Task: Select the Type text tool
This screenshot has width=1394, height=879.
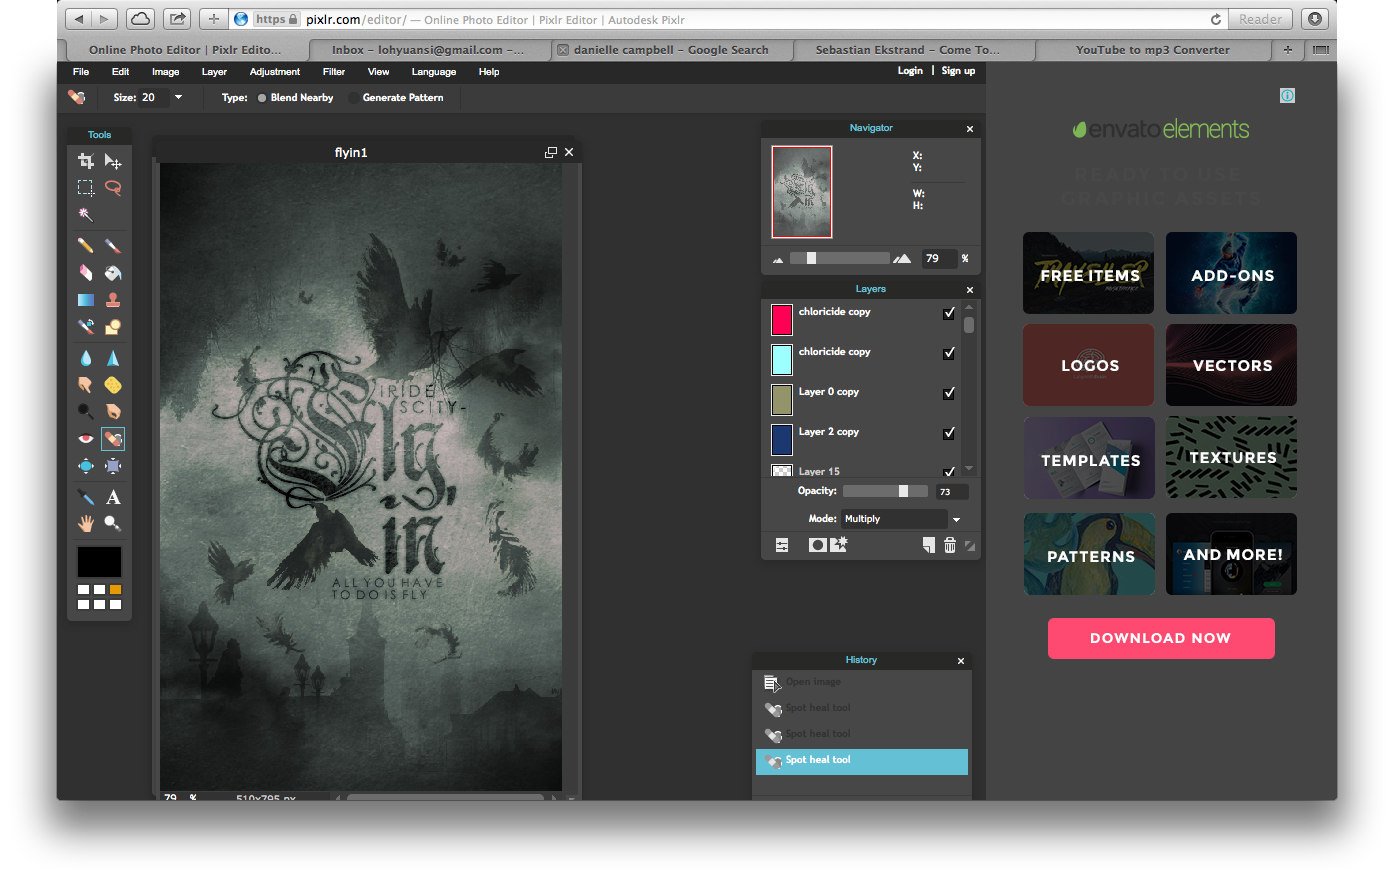Action: tap(113, 497)
